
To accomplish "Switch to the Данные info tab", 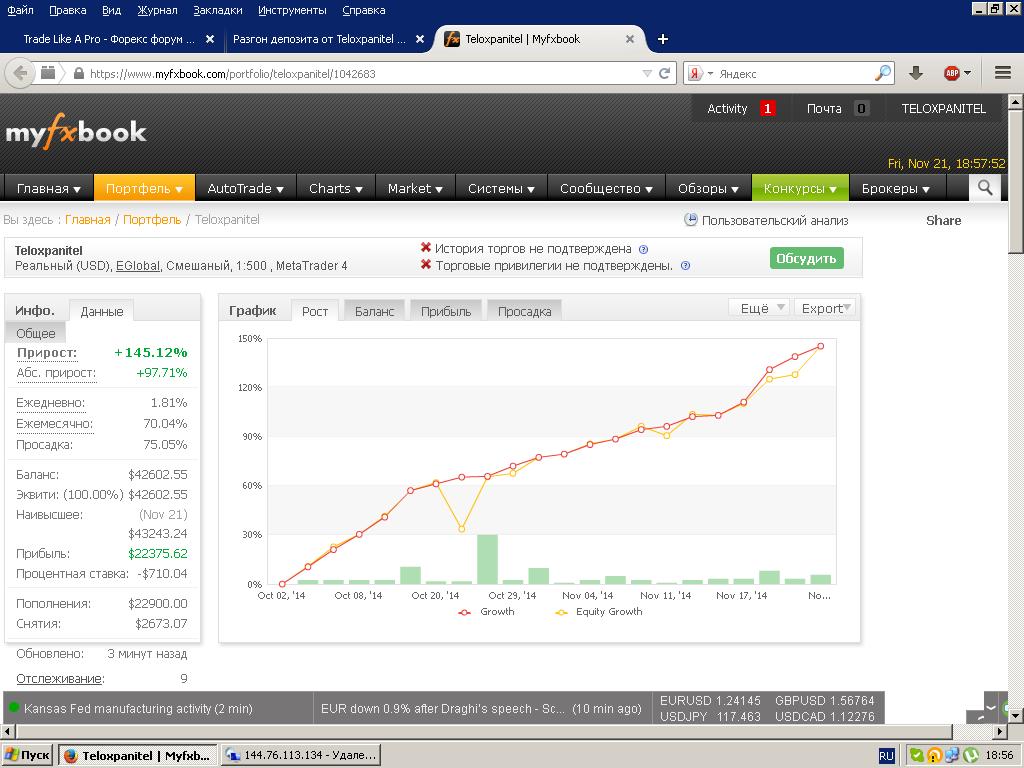I will [102, 311].
